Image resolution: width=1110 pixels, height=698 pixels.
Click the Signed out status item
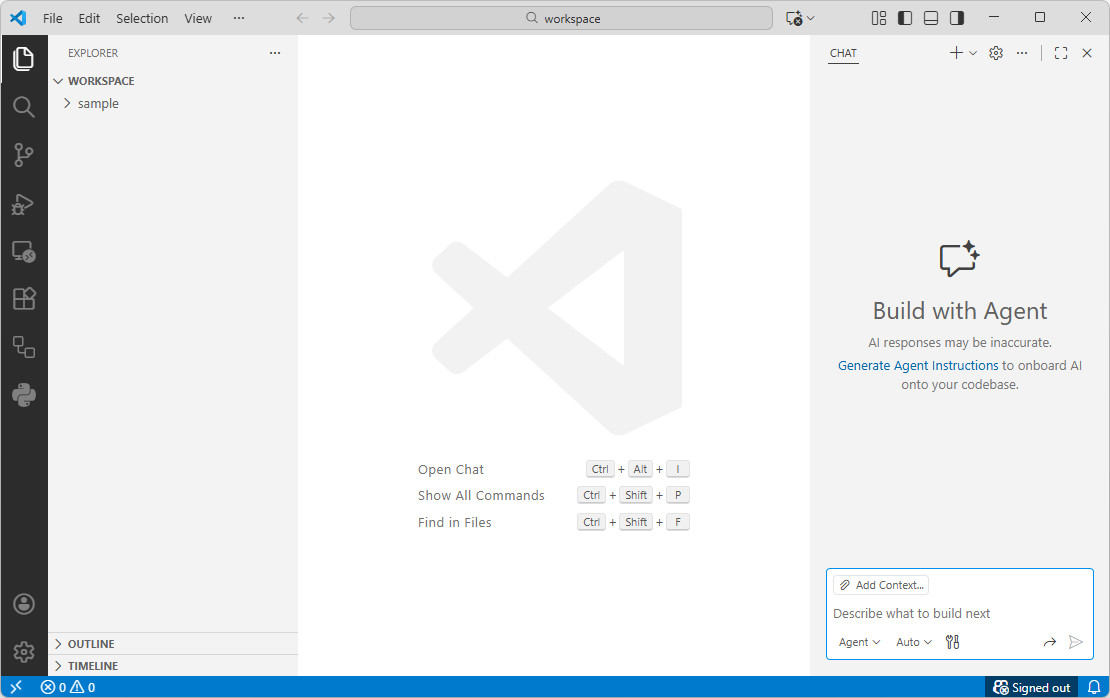1031,687
